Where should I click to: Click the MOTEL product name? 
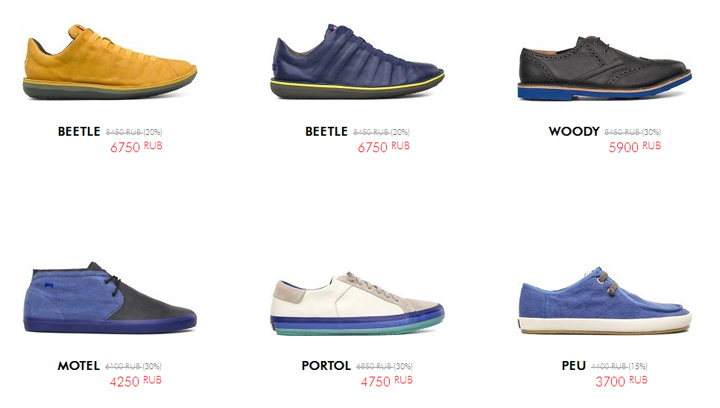(x=79, y=366)
